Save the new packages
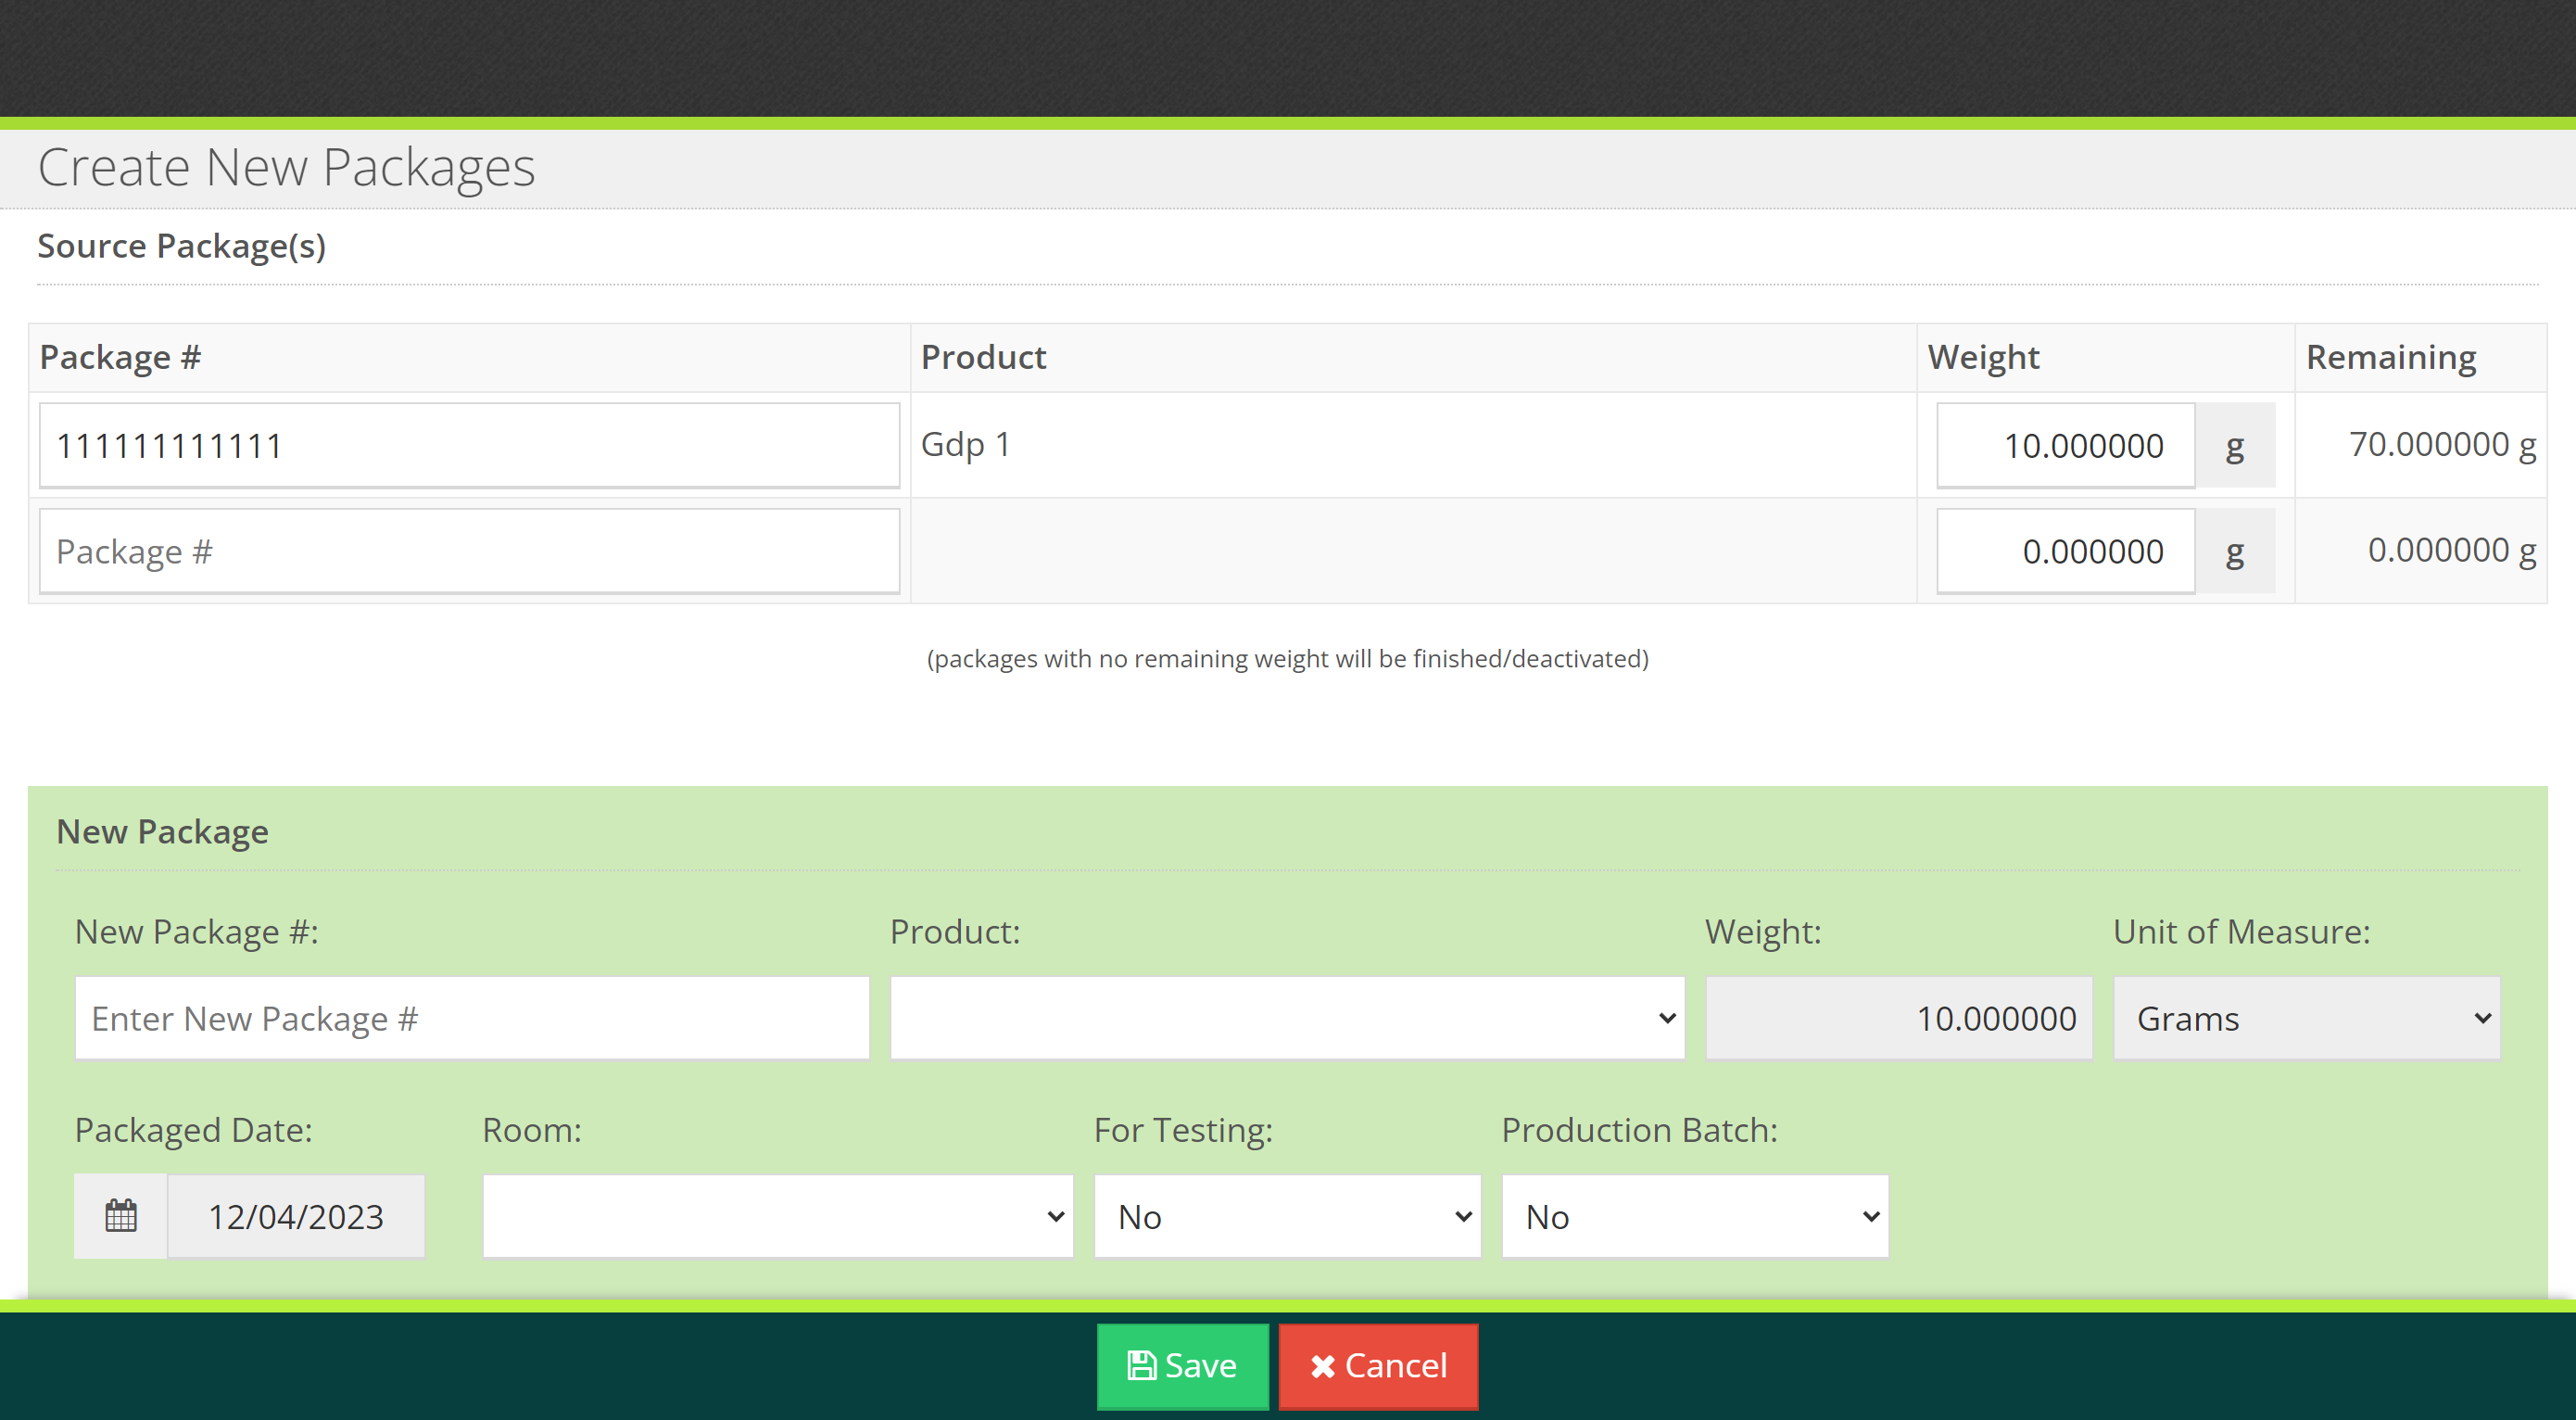The width and height of the screenshot is (2576, 1420). click(x=1182, y=1366)
